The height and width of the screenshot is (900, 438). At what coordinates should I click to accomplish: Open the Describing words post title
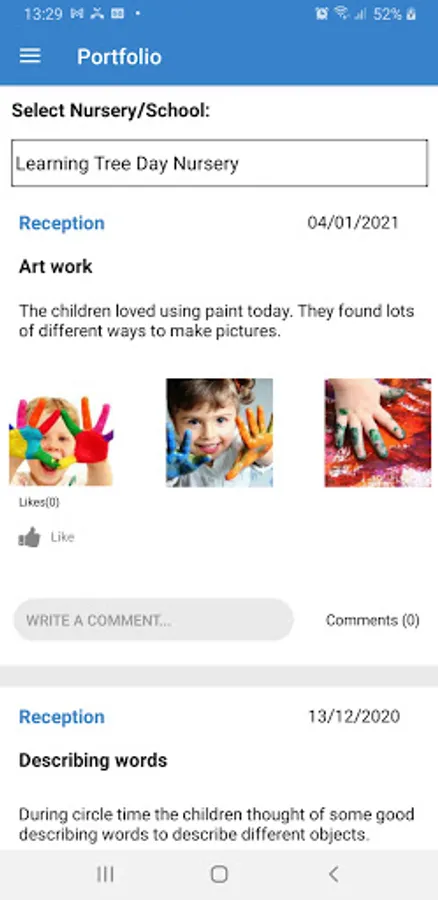click(x=93, y=760)
